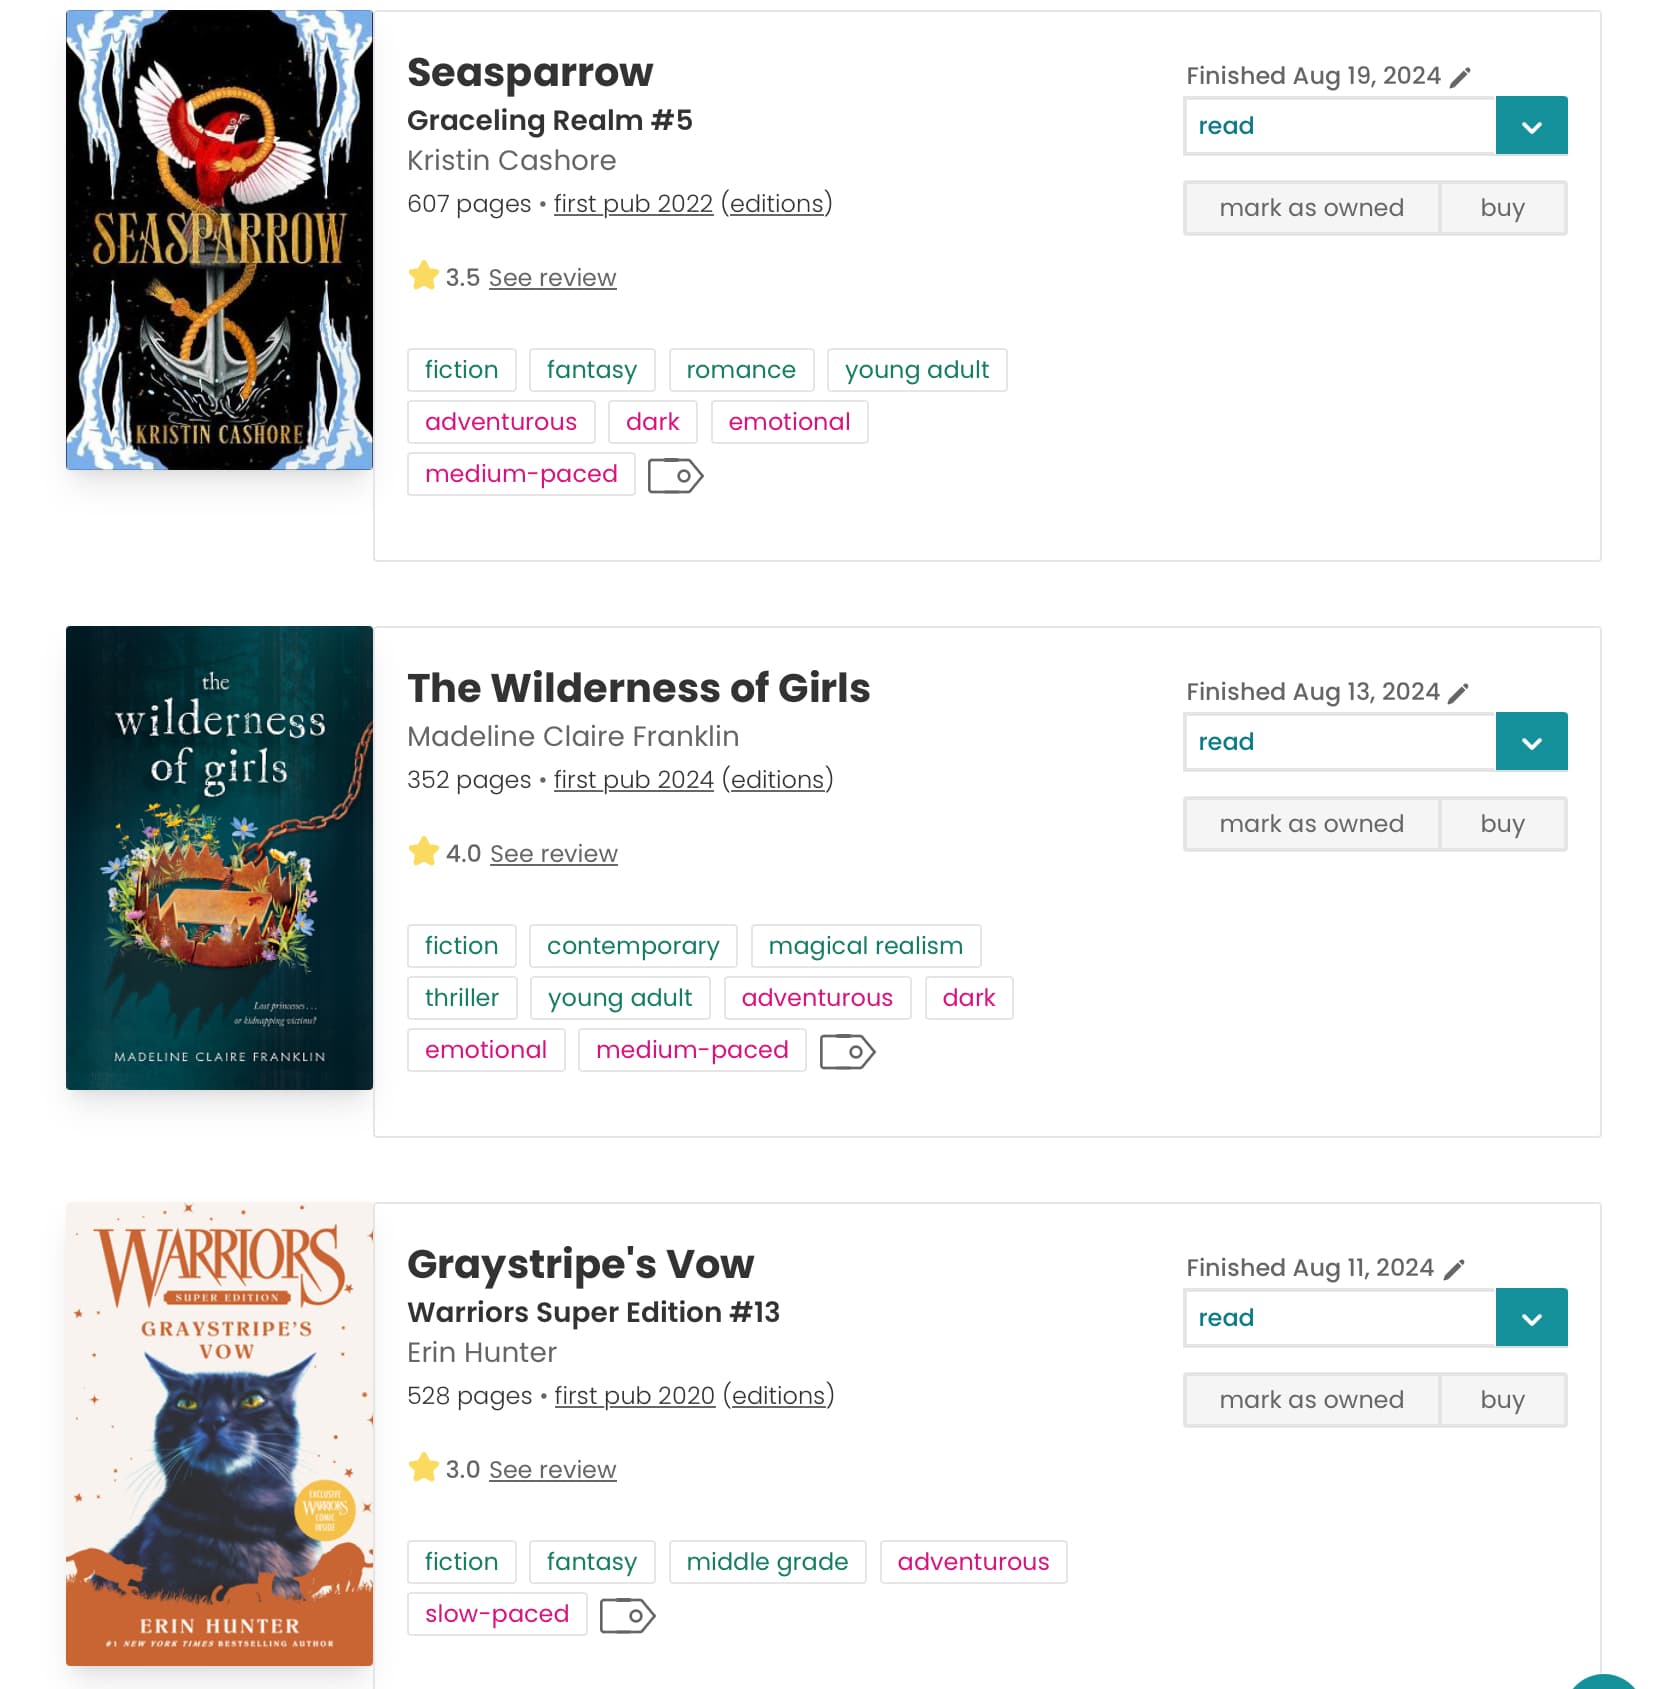The image size is (1668, 1689).
Task: Expand Seasparrow read status dropdown
Action: coord(1531,126)
